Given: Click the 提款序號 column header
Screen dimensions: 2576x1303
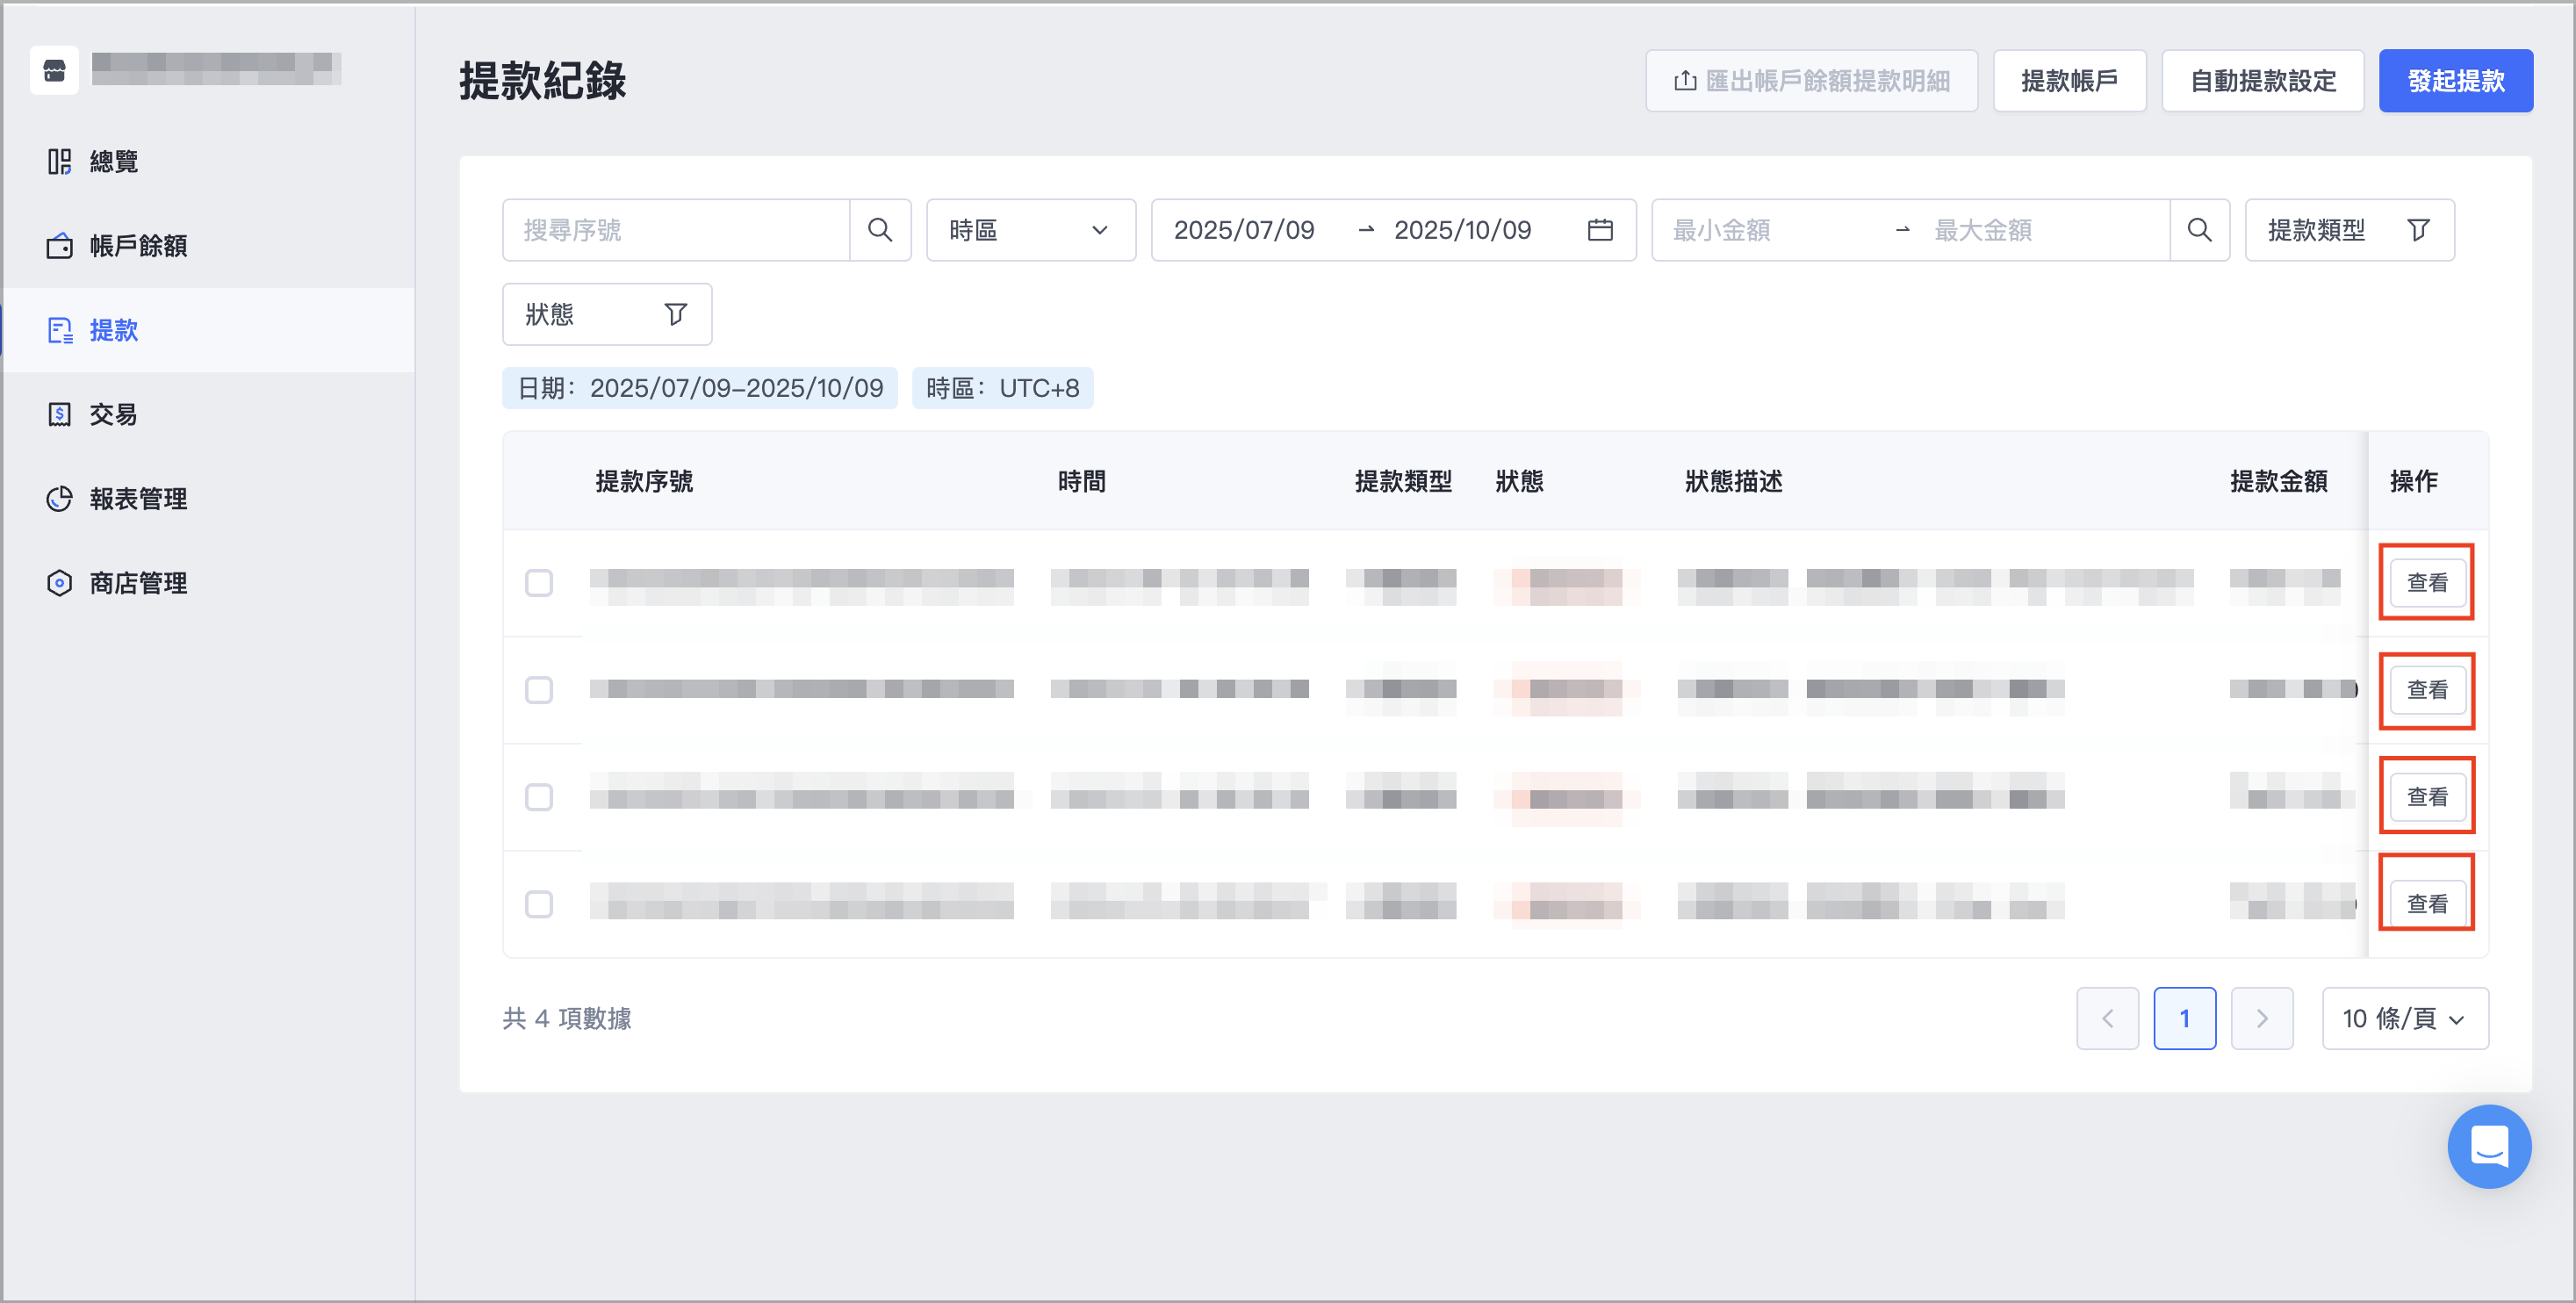Looking at the screenshot, I should point(644,481).
